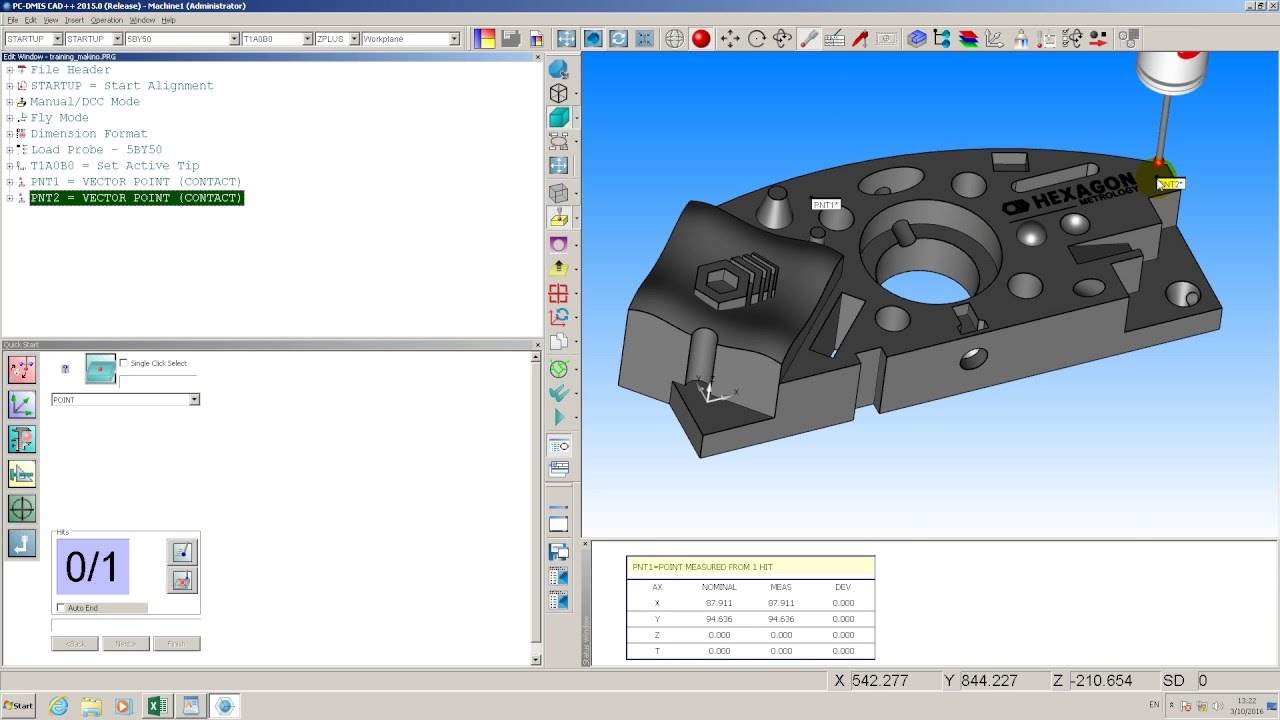1280x720 pixels.
Task: Open the Help menu
Action: (x=168, y=20)
